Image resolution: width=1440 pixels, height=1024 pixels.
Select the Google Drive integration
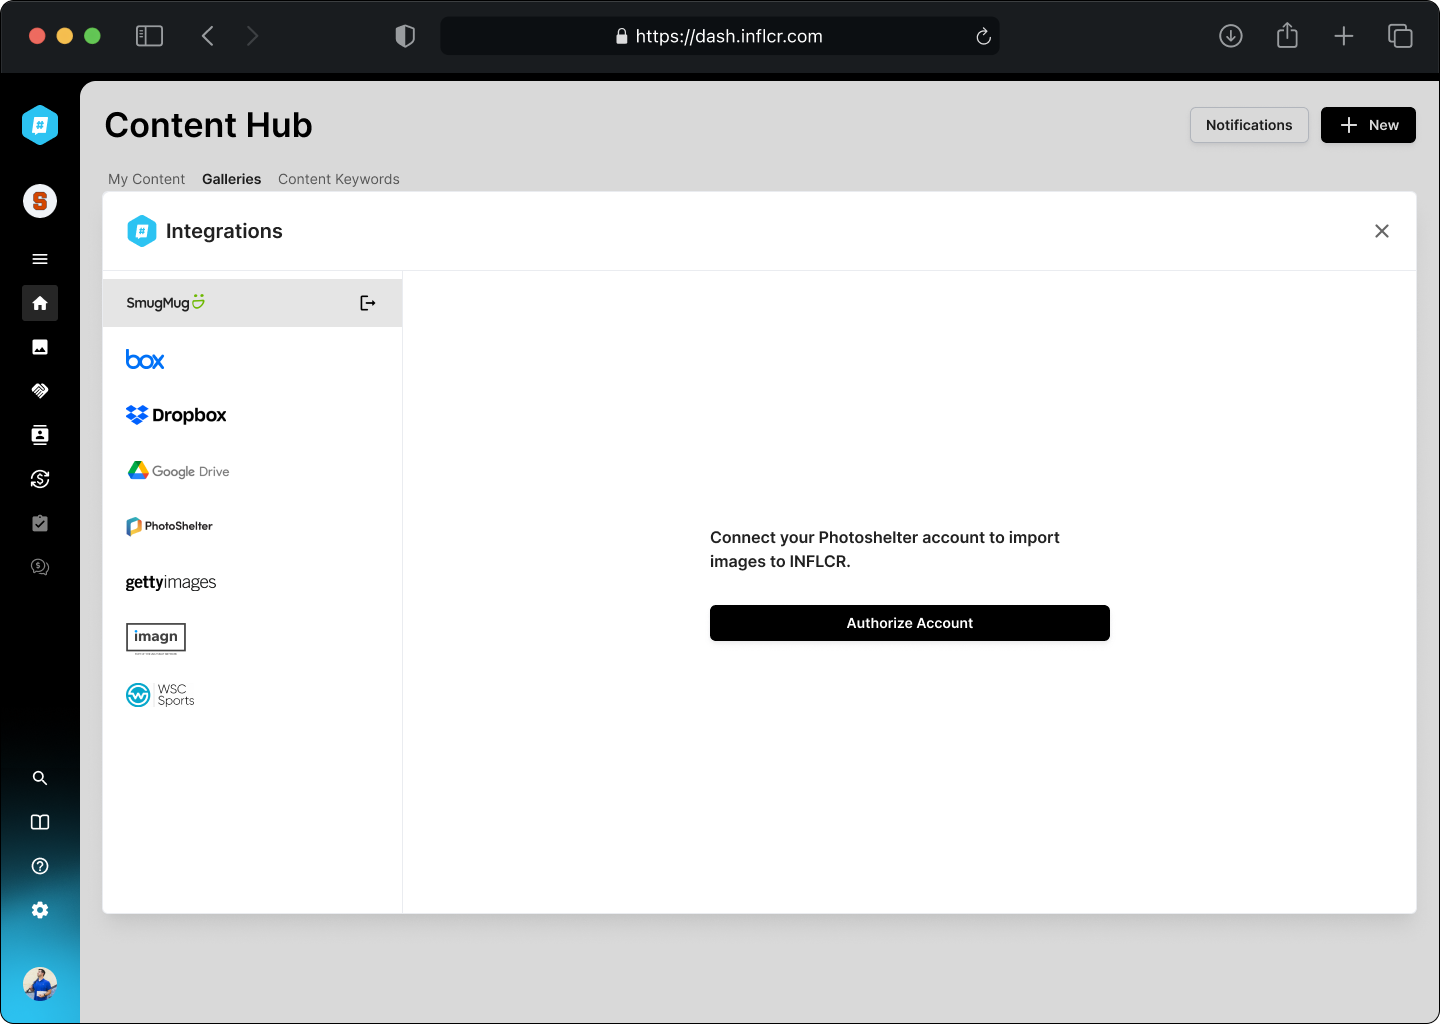click(178, 470)
